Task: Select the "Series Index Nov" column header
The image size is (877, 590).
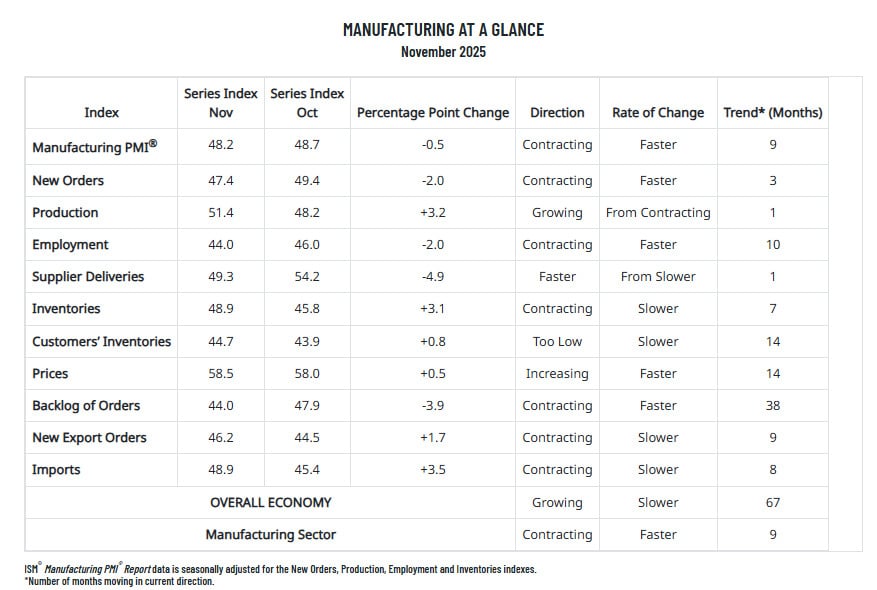Action: tap(220, 103)
